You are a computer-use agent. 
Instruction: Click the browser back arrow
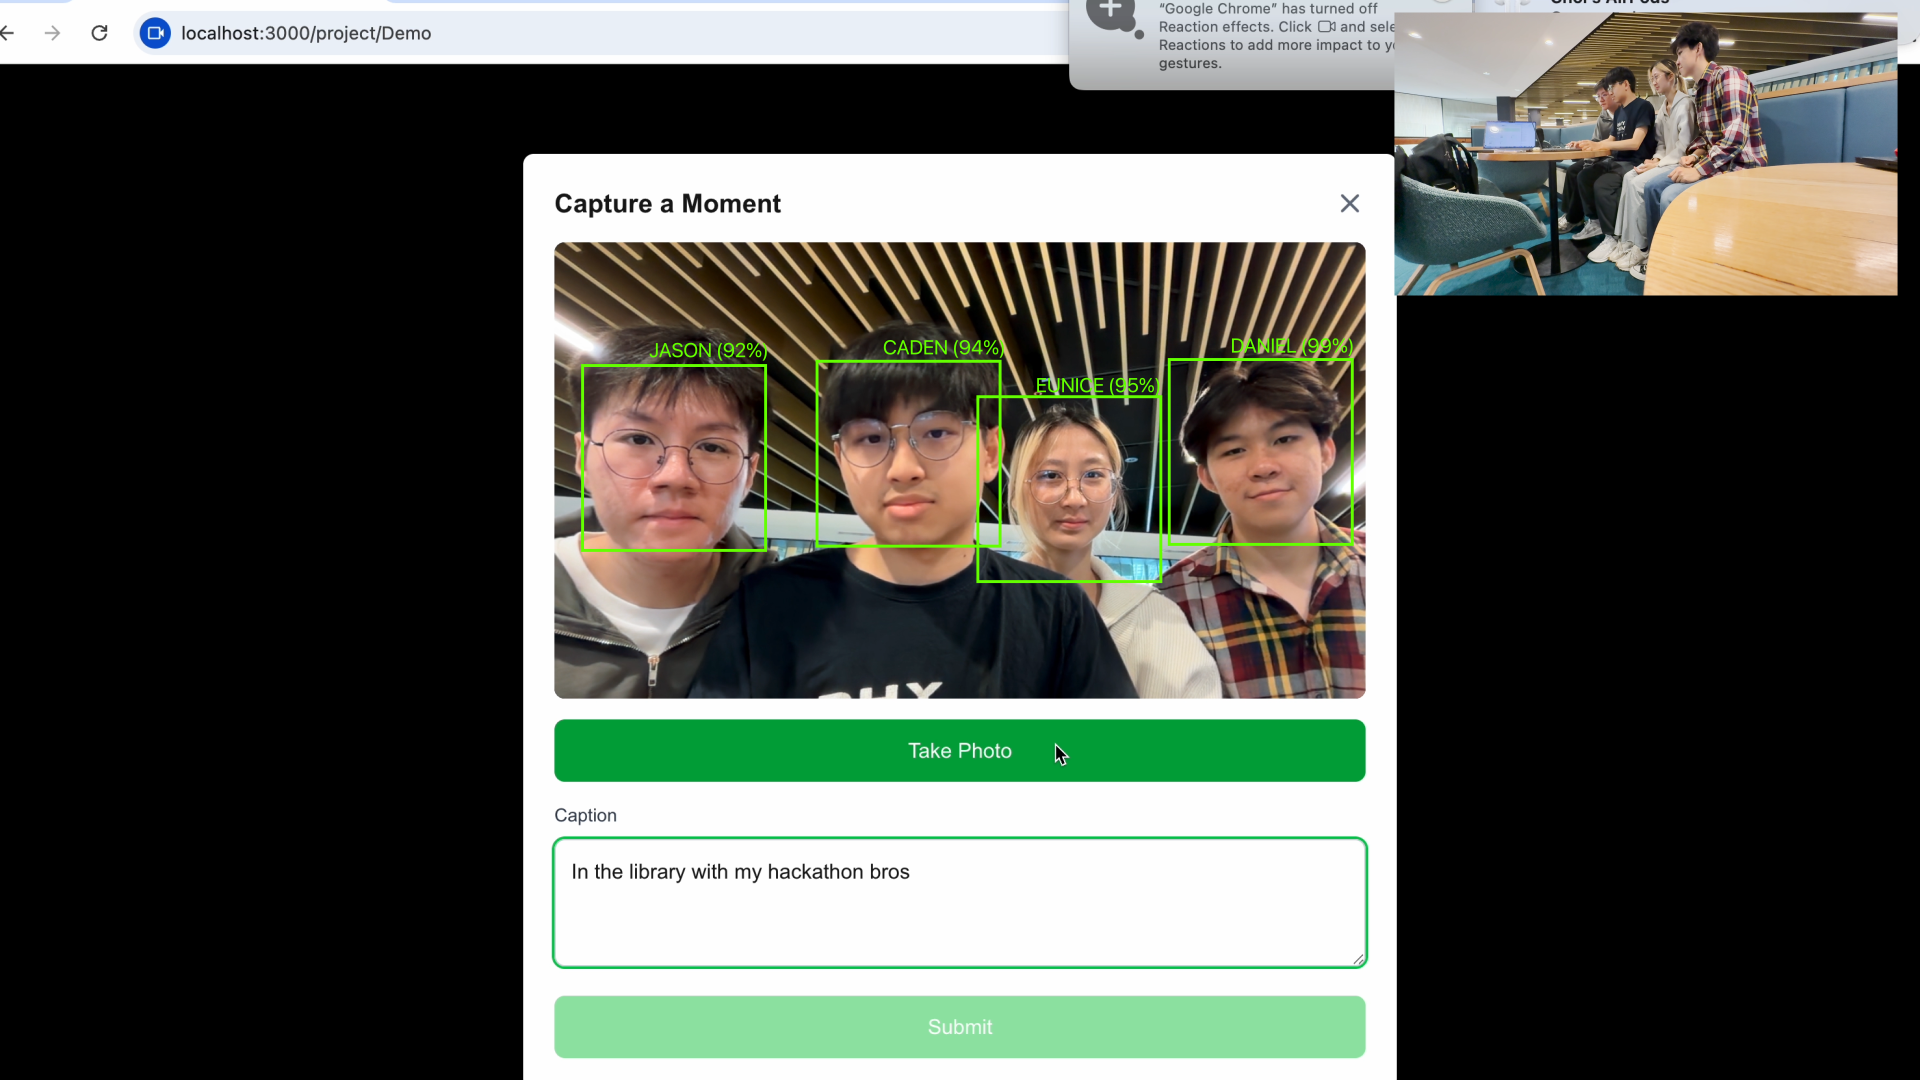click(8, 33)
